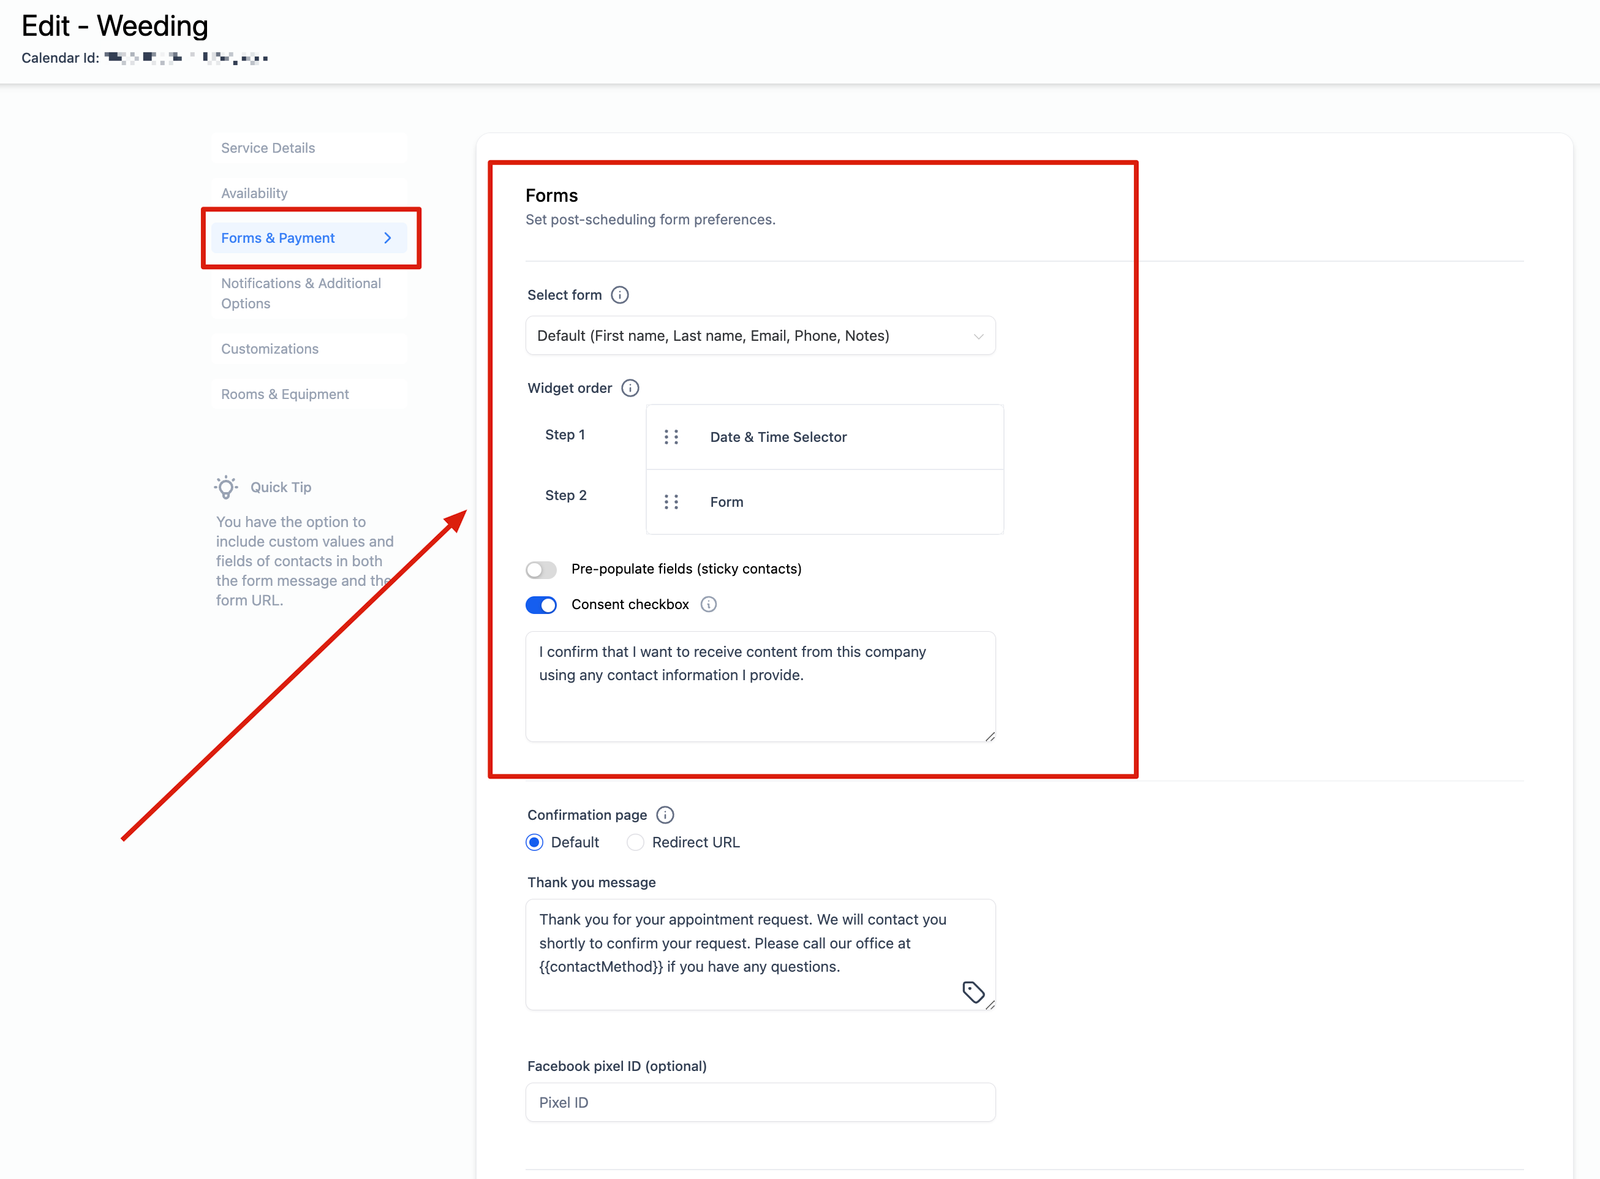Open the Service Details section

pyautogui.click(x=268, y=148)
